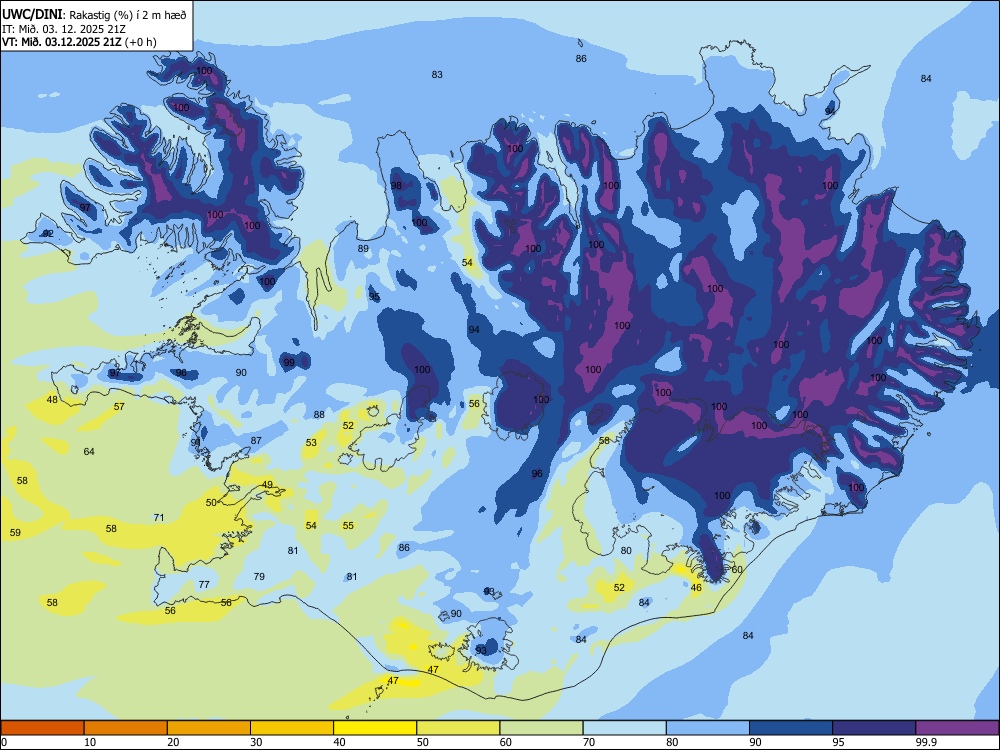Image resolution: width=1000 pixels, height=750 pixels.
Task: Click the value 80 in the south-central area
Action: [626, 551]
